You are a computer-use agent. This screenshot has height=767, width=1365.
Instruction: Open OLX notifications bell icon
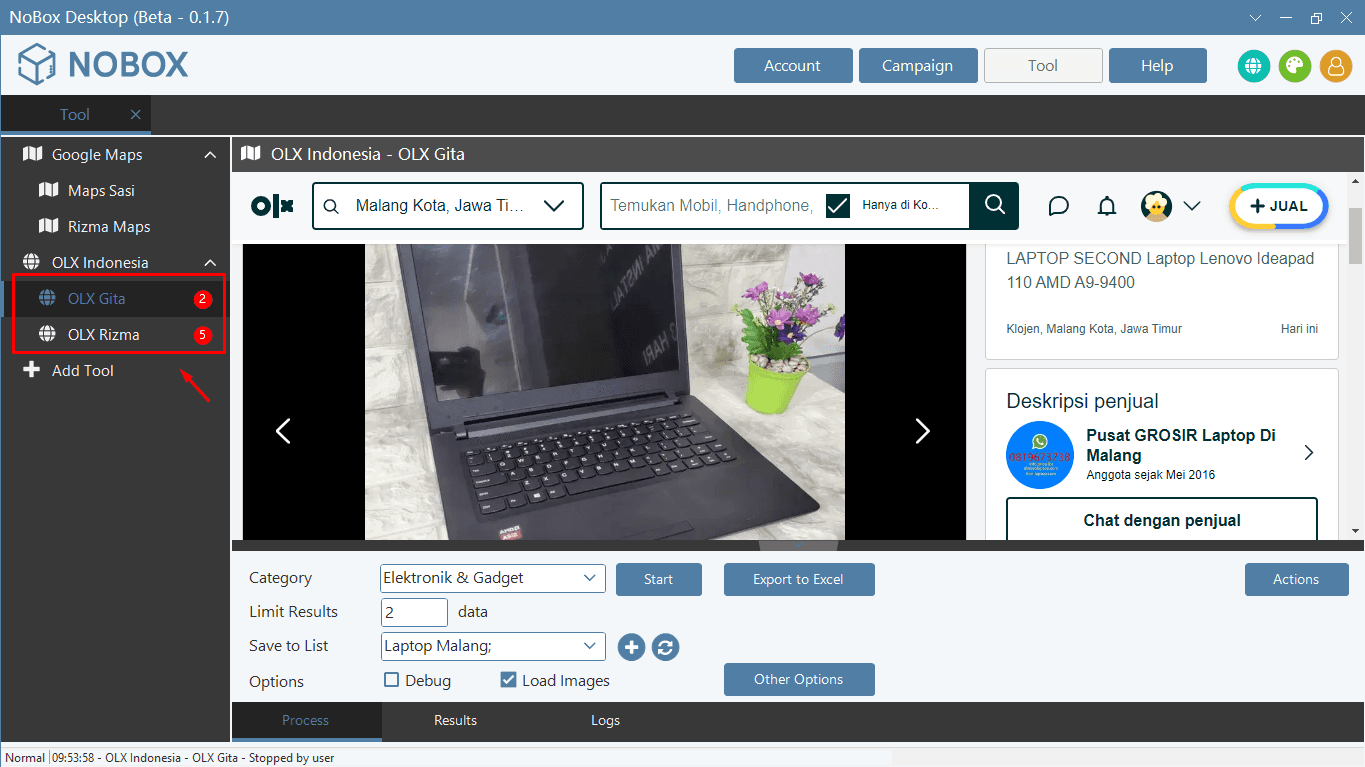pos(1106,205)
